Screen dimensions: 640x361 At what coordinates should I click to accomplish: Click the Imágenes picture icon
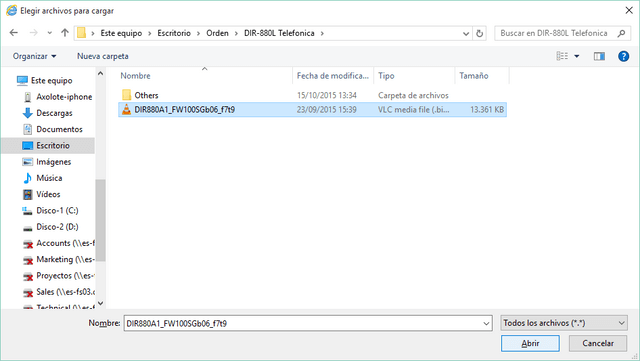tap(27, 162)
